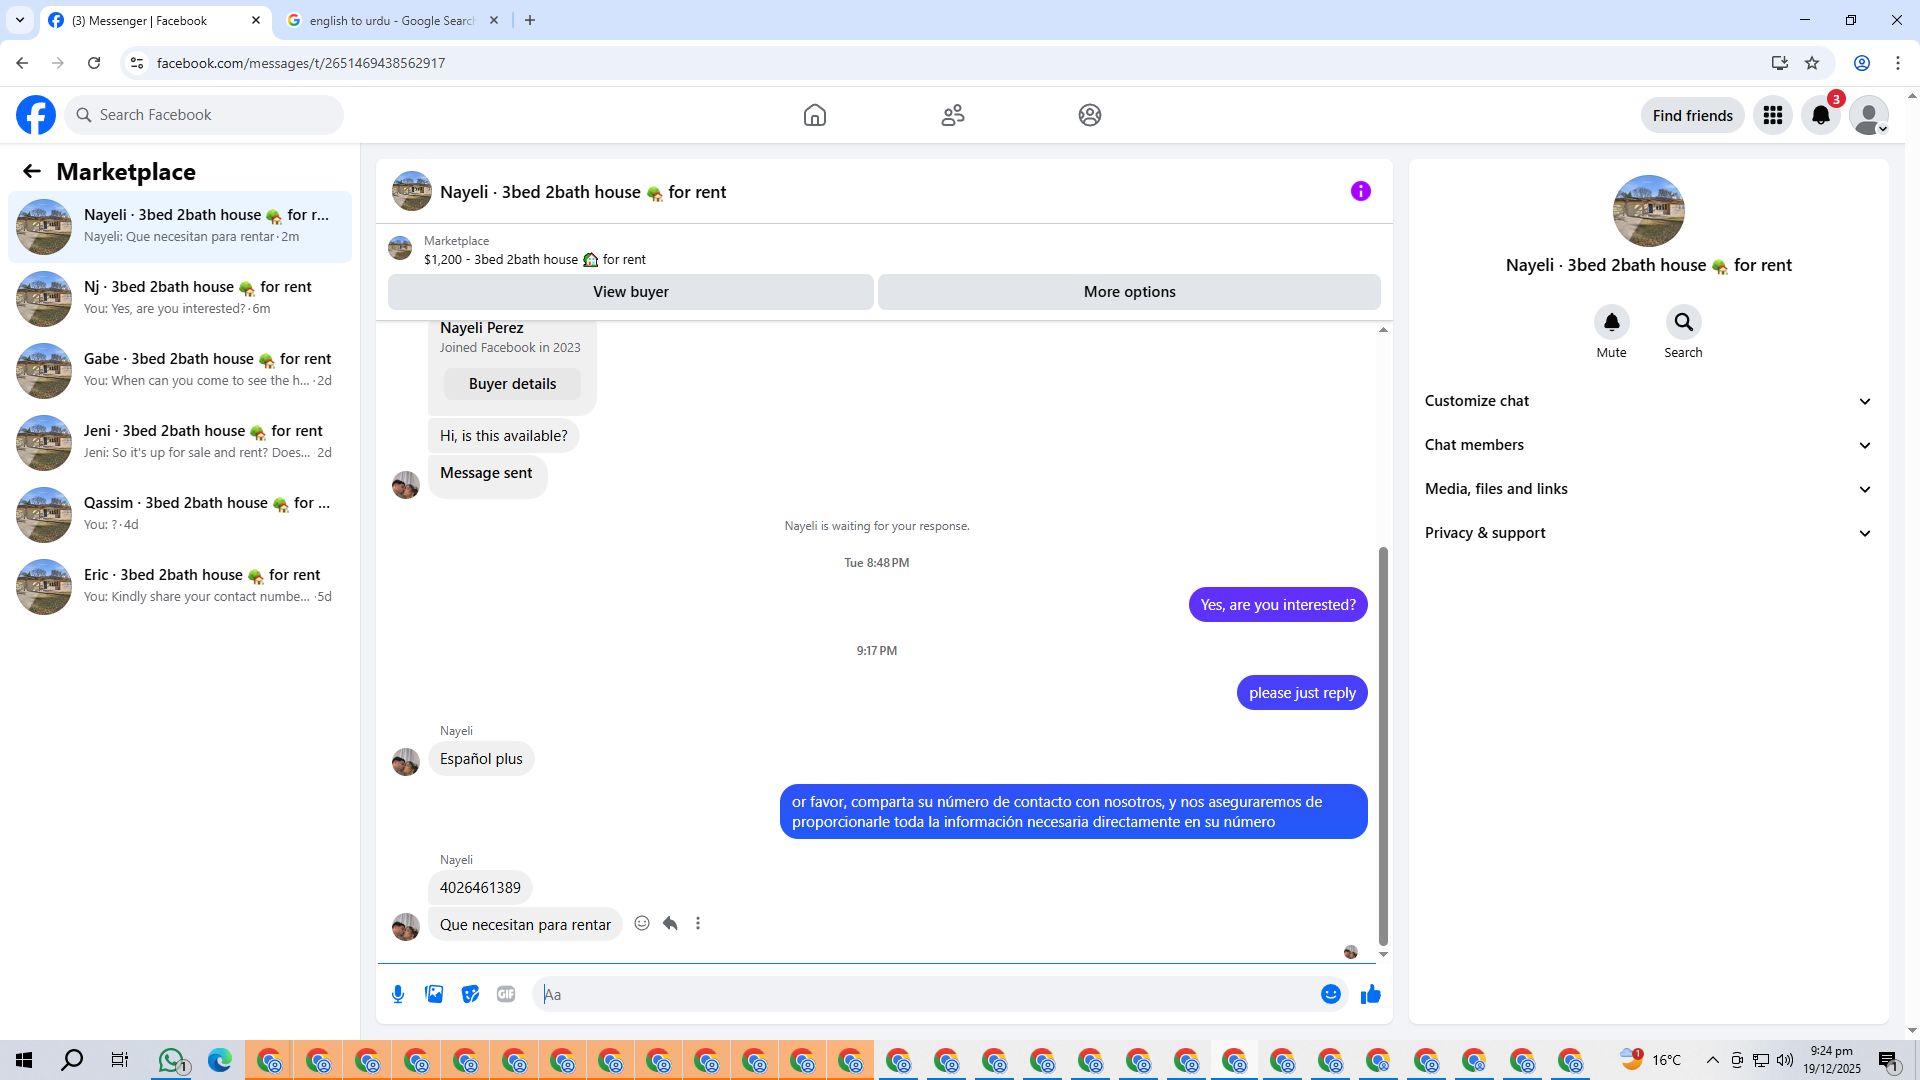Send a thumbs-up like
The height and width of the screenshot is (1080, 1920).
[x=1370, y=994]
